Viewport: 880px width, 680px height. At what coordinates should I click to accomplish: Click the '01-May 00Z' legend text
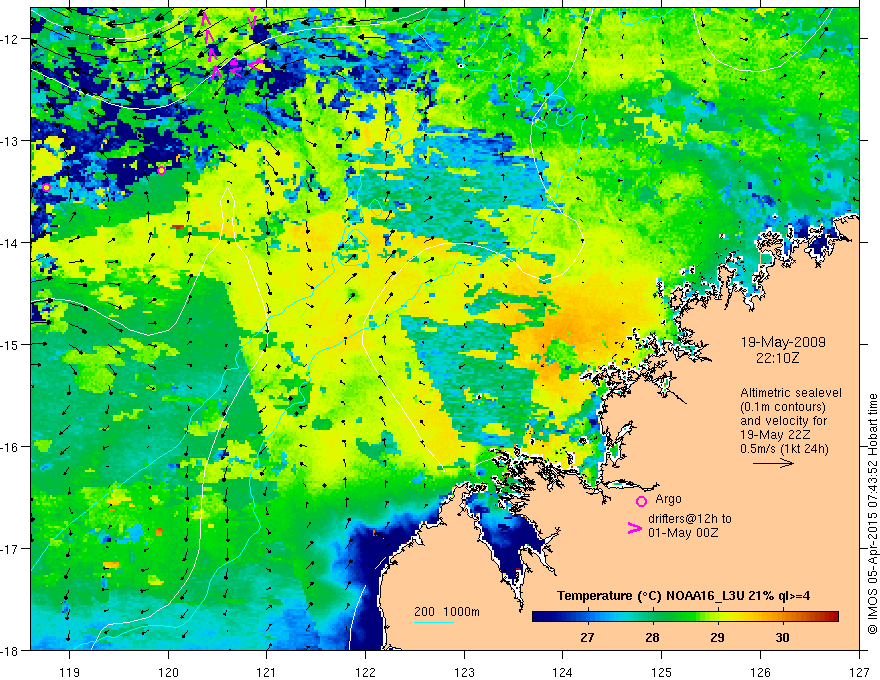tap(683, 533)
